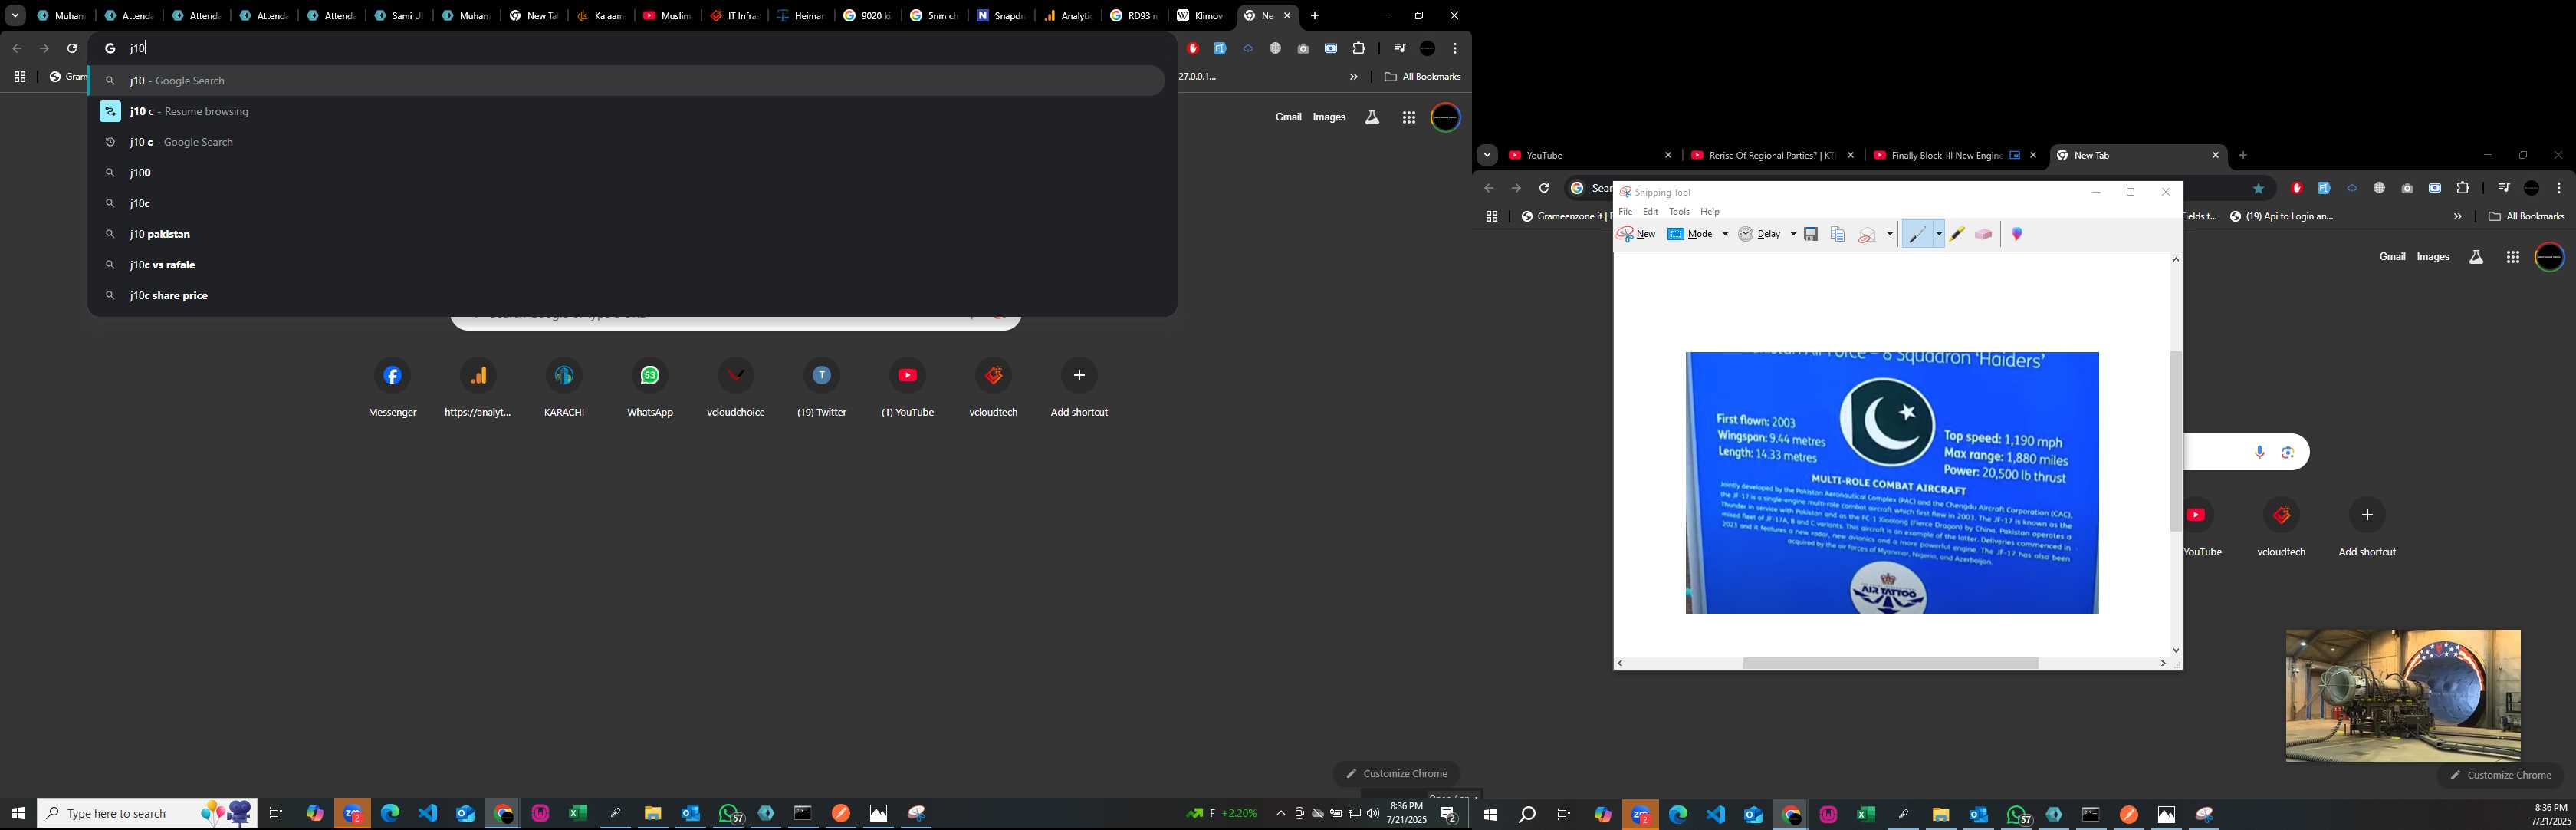Switch to the RD93 tab
The width and height of the screenshot is (2576, 830).
pos(1134,16)
